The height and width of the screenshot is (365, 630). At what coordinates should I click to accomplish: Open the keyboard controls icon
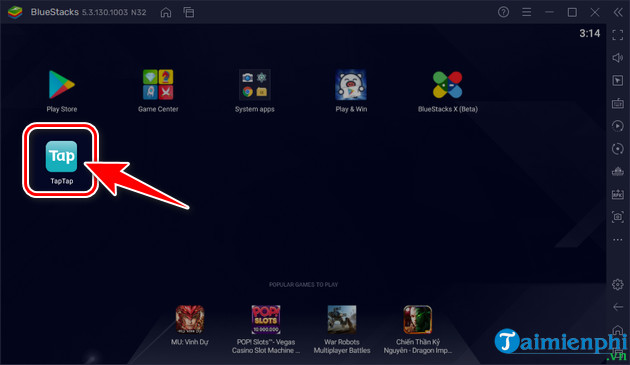pyautogui.click(x=618, y=103)
